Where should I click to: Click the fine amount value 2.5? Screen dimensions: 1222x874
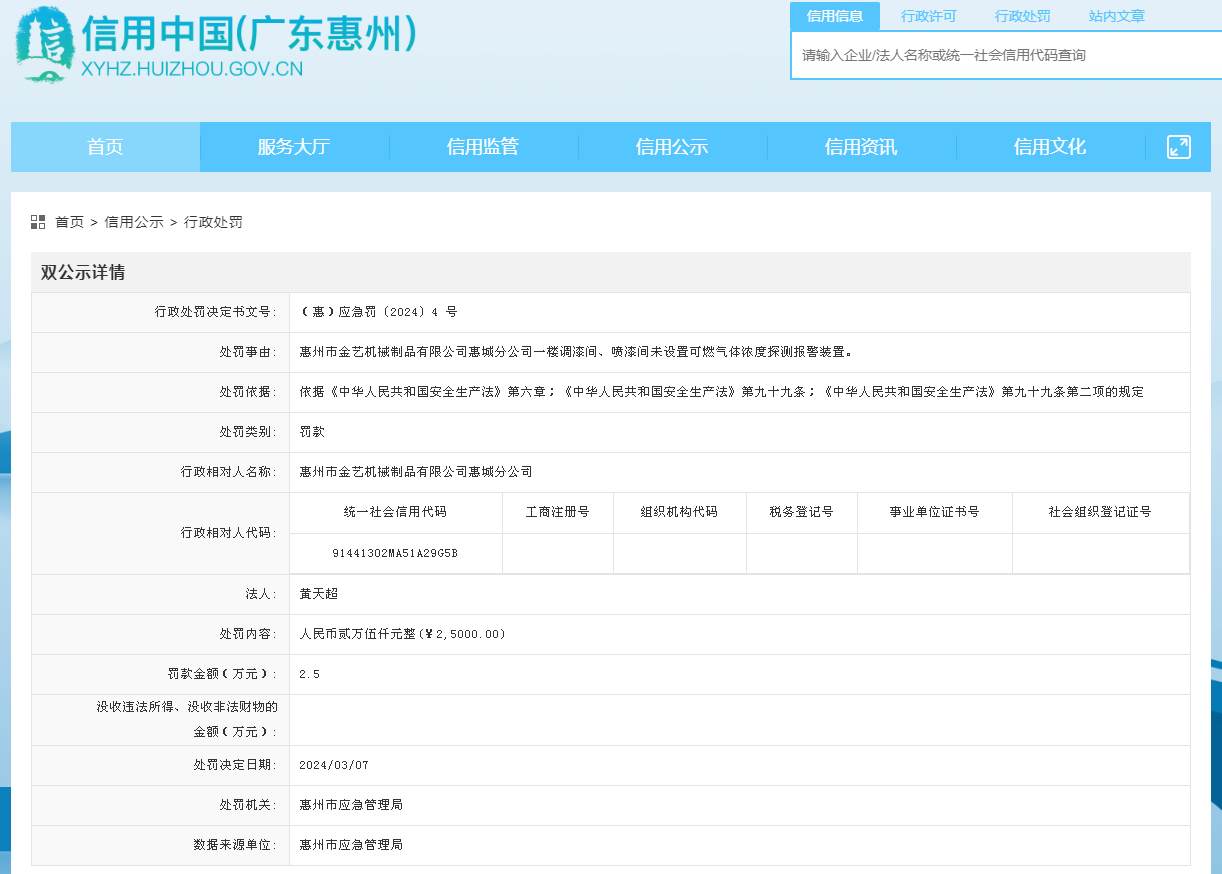309,674
